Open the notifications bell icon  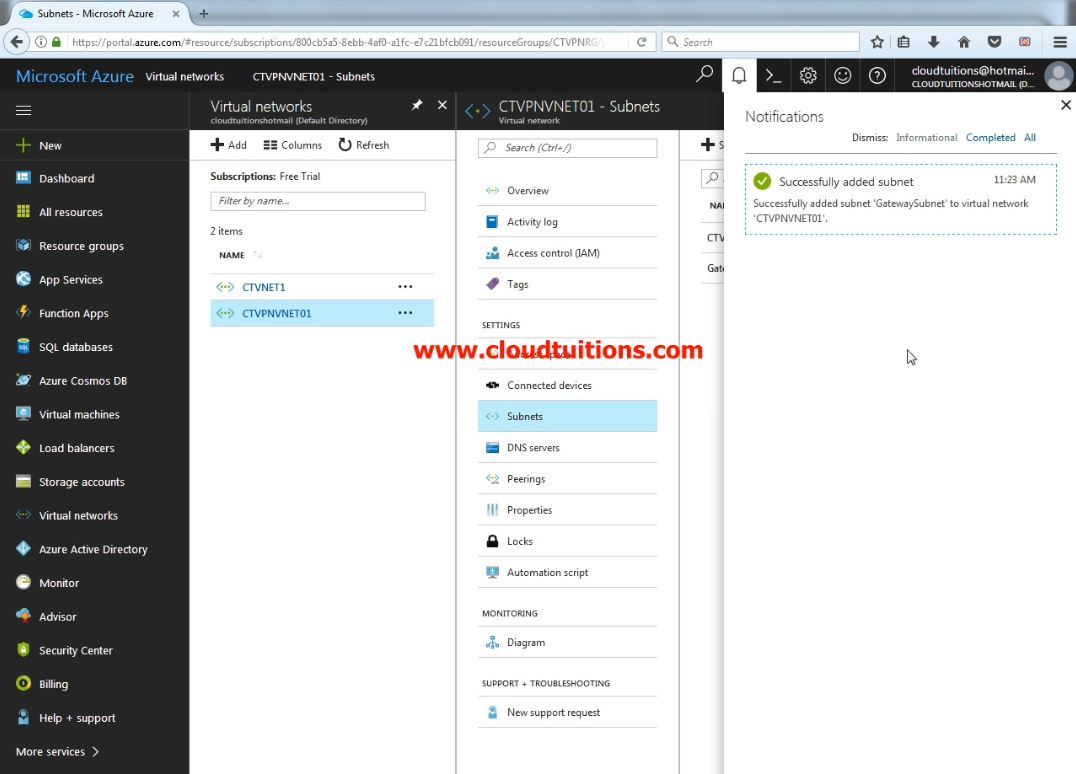(739, 75)
